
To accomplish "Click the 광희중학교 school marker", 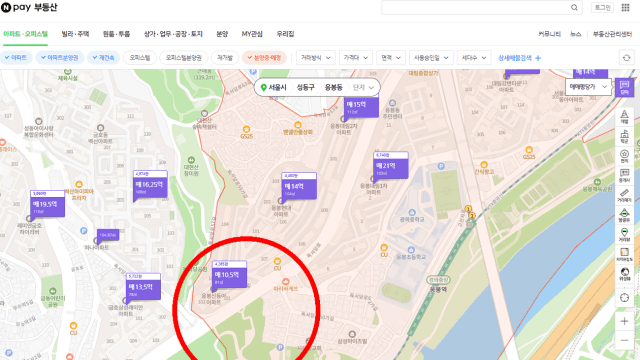I will (x=412, y=212).
